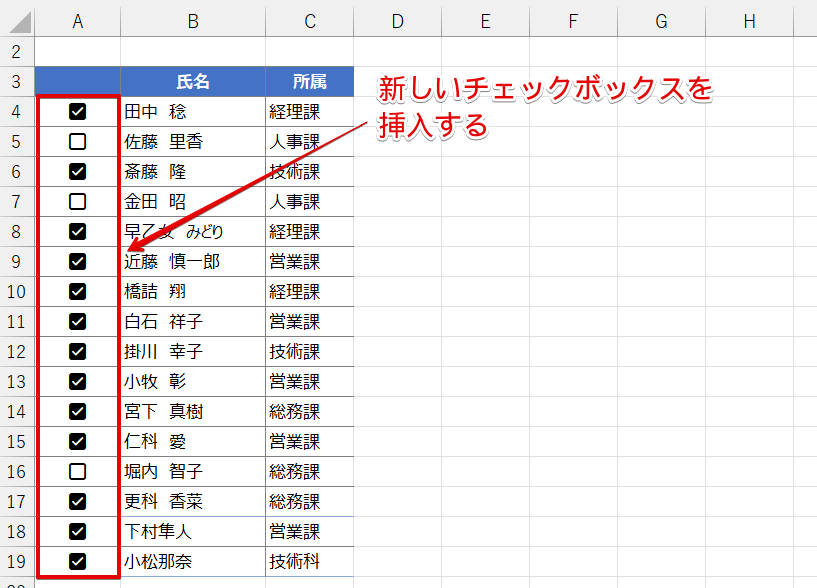Click the select-all corner triangle
The image size is (817, 588).
(19, 22)
